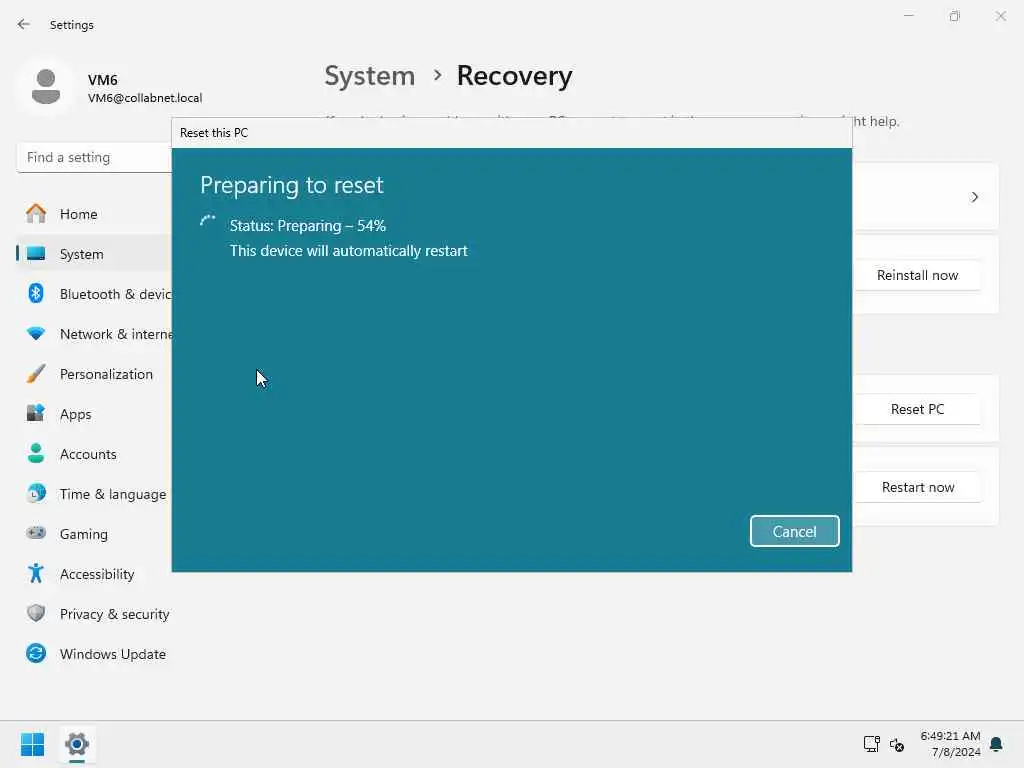
Task: Select the Gaming controller icon
Action: coord(36,533)
